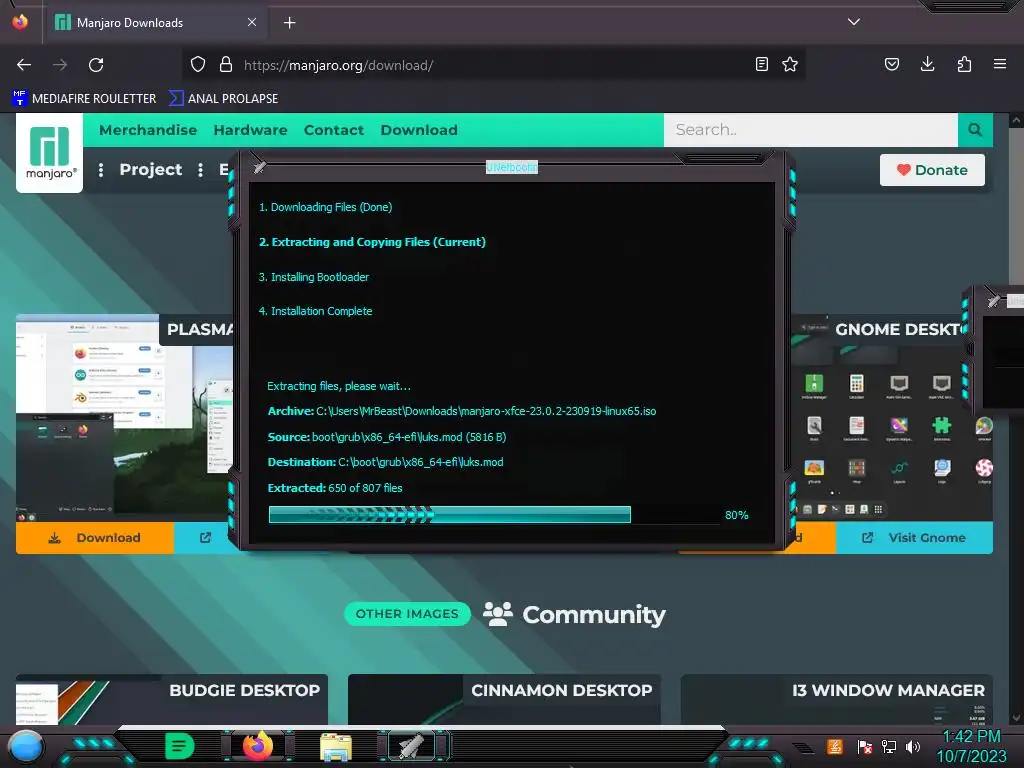Click the Java tray icon
The height and width of the screenshot is (768, 1024).
pyautogui.click(x=834, y=746)
